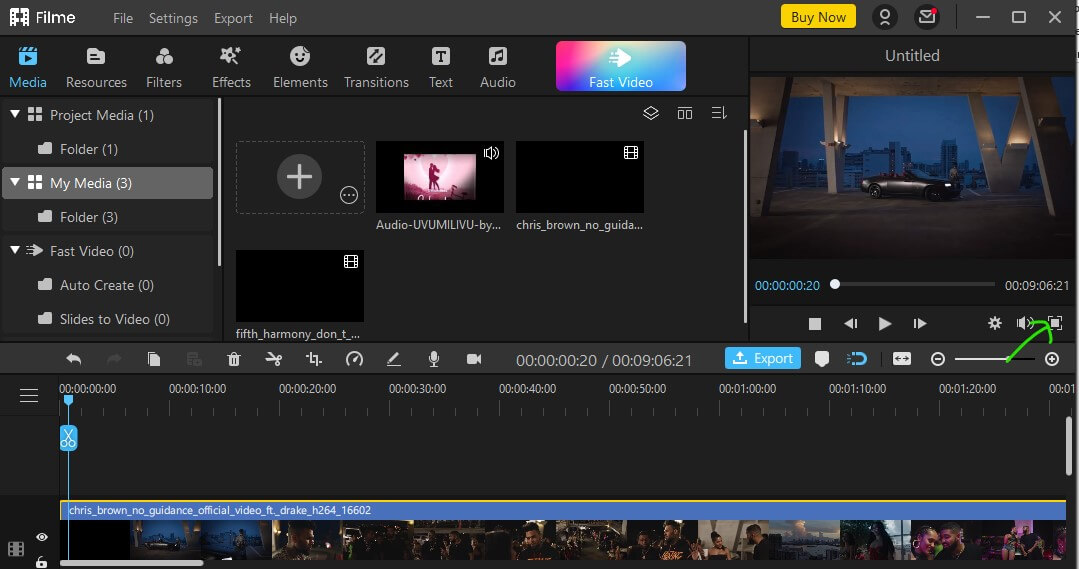This screenshot has width=1079, height=569.
Task: Open the Transitions tab
Action: pos(376,67)
